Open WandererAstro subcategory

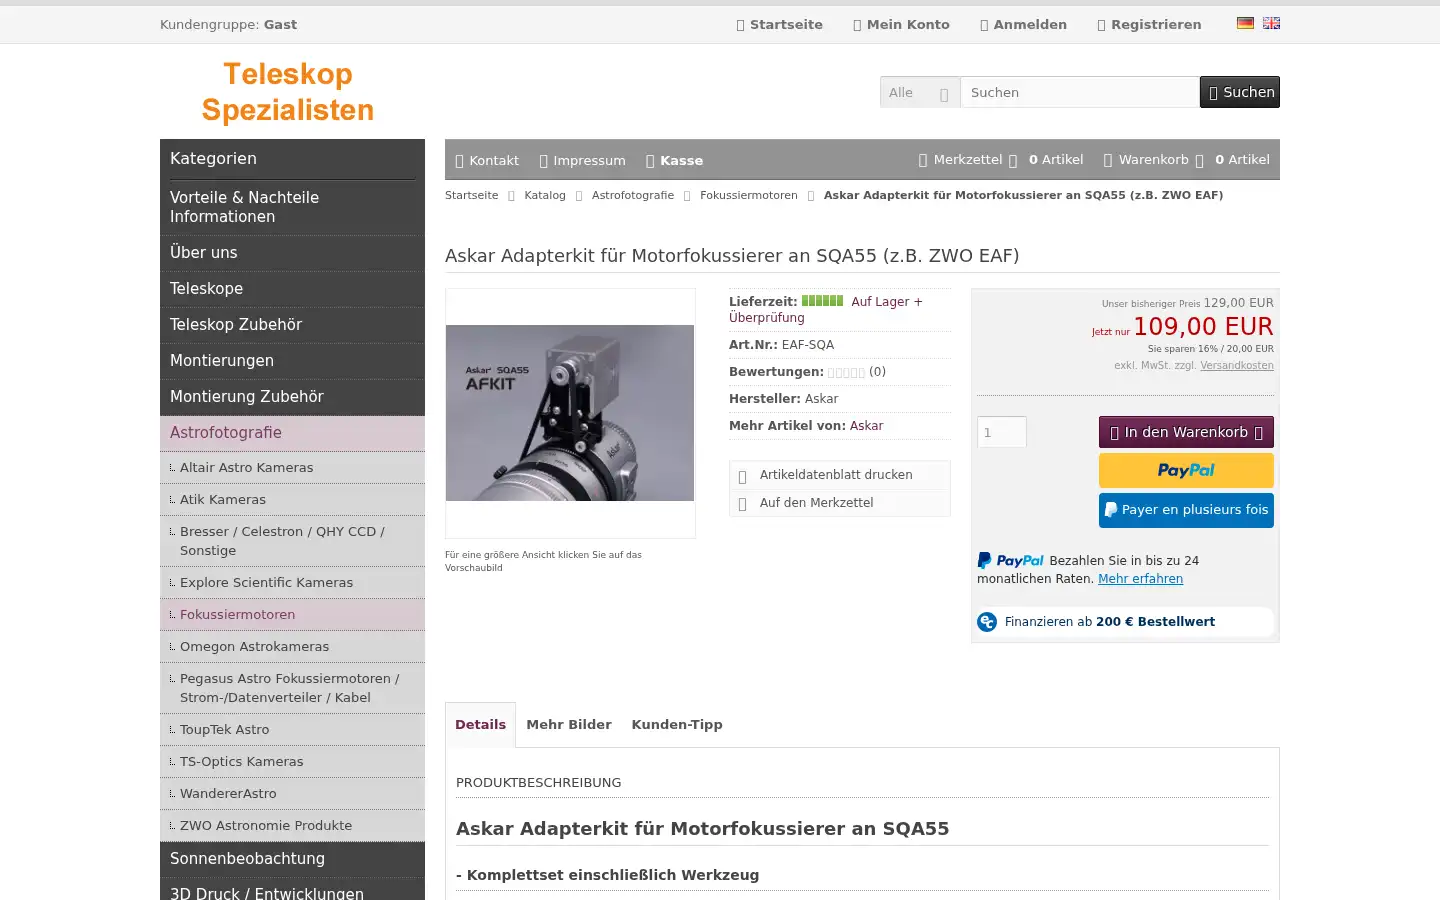pyautogui.click(x=292, y=794)
